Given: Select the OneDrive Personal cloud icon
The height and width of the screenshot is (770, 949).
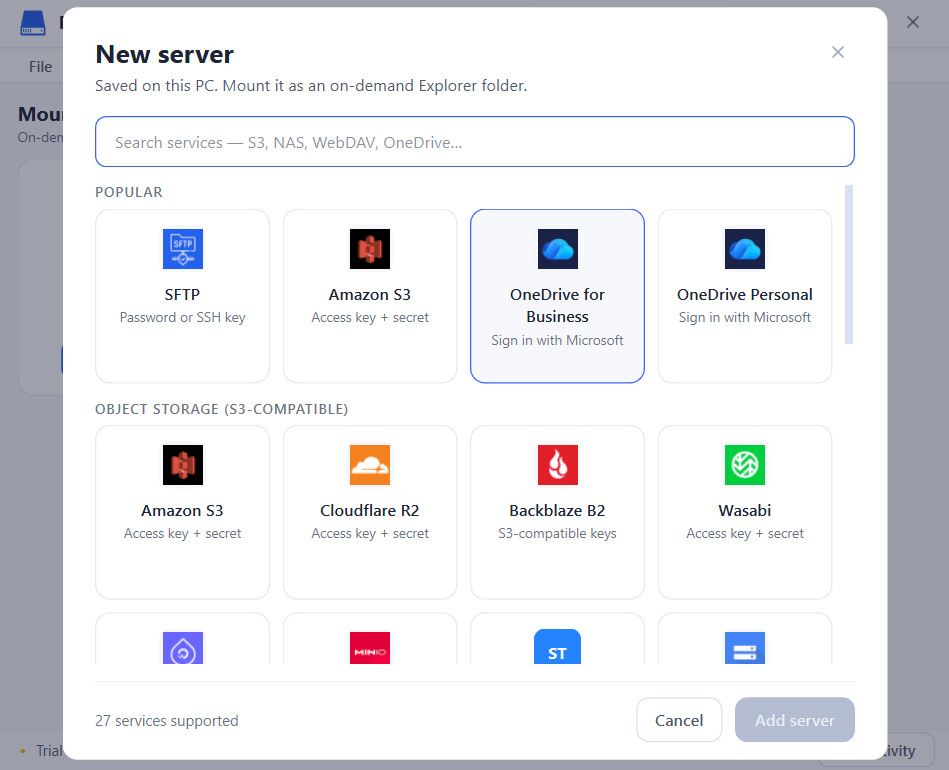Looking at the screenshot, I should tap(744, 249).
